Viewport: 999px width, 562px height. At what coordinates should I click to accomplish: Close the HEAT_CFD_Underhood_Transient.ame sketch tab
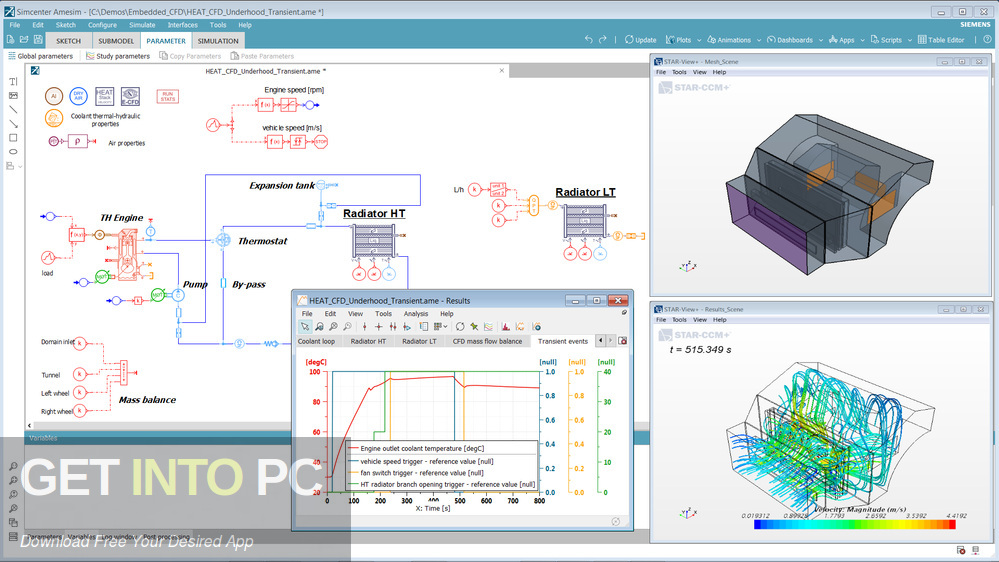(501, 71)
